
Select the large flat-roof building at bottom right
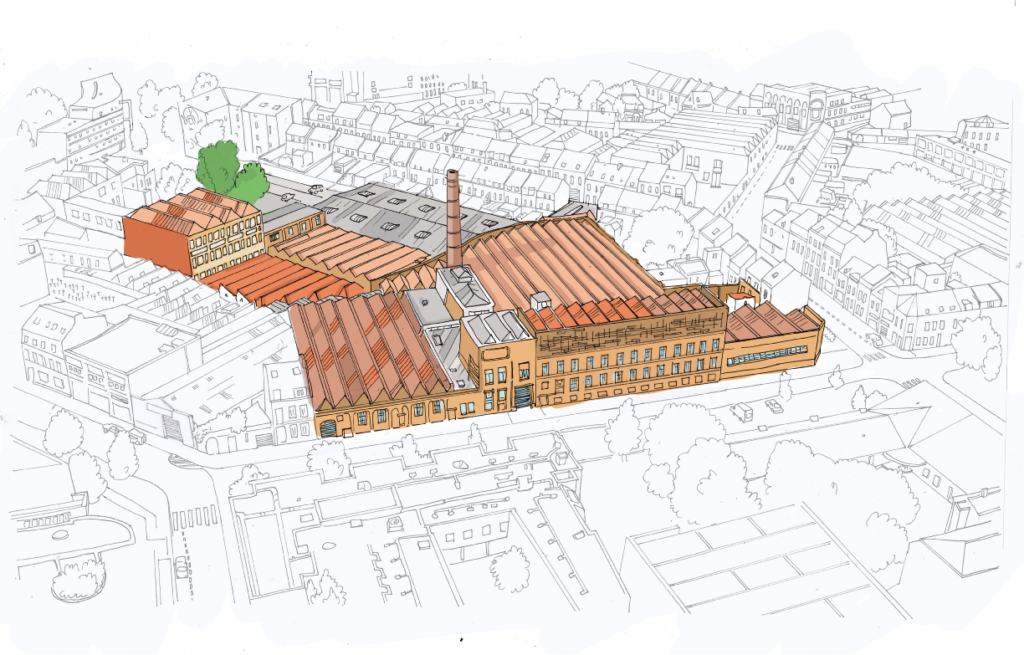click(760, 565)
